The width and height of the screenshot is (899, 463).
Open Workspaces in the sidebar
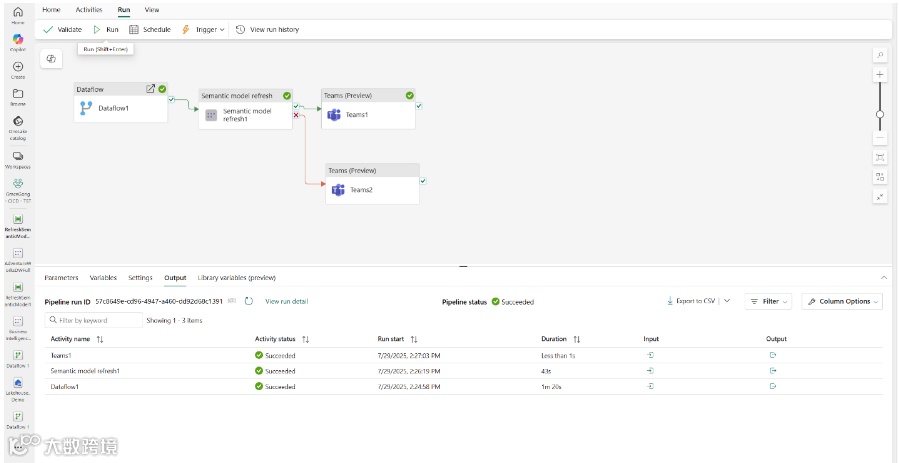(x=18, y=160)
